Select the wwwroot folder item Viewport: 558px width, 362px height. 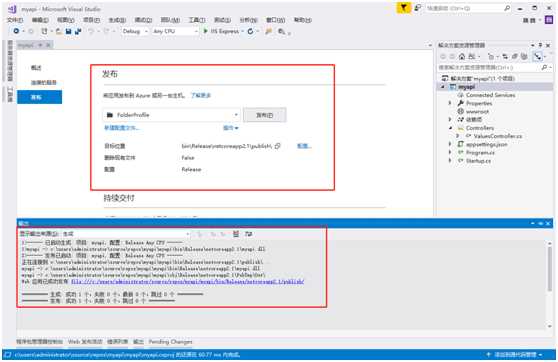click(x=477, y=111)
